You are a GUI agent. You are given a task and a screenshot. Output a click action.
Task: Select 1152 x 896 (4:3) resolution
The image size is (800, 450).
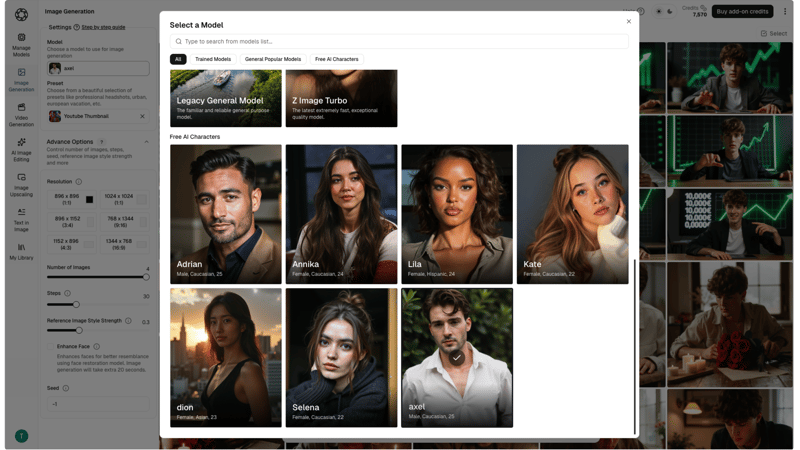(71, 244)
